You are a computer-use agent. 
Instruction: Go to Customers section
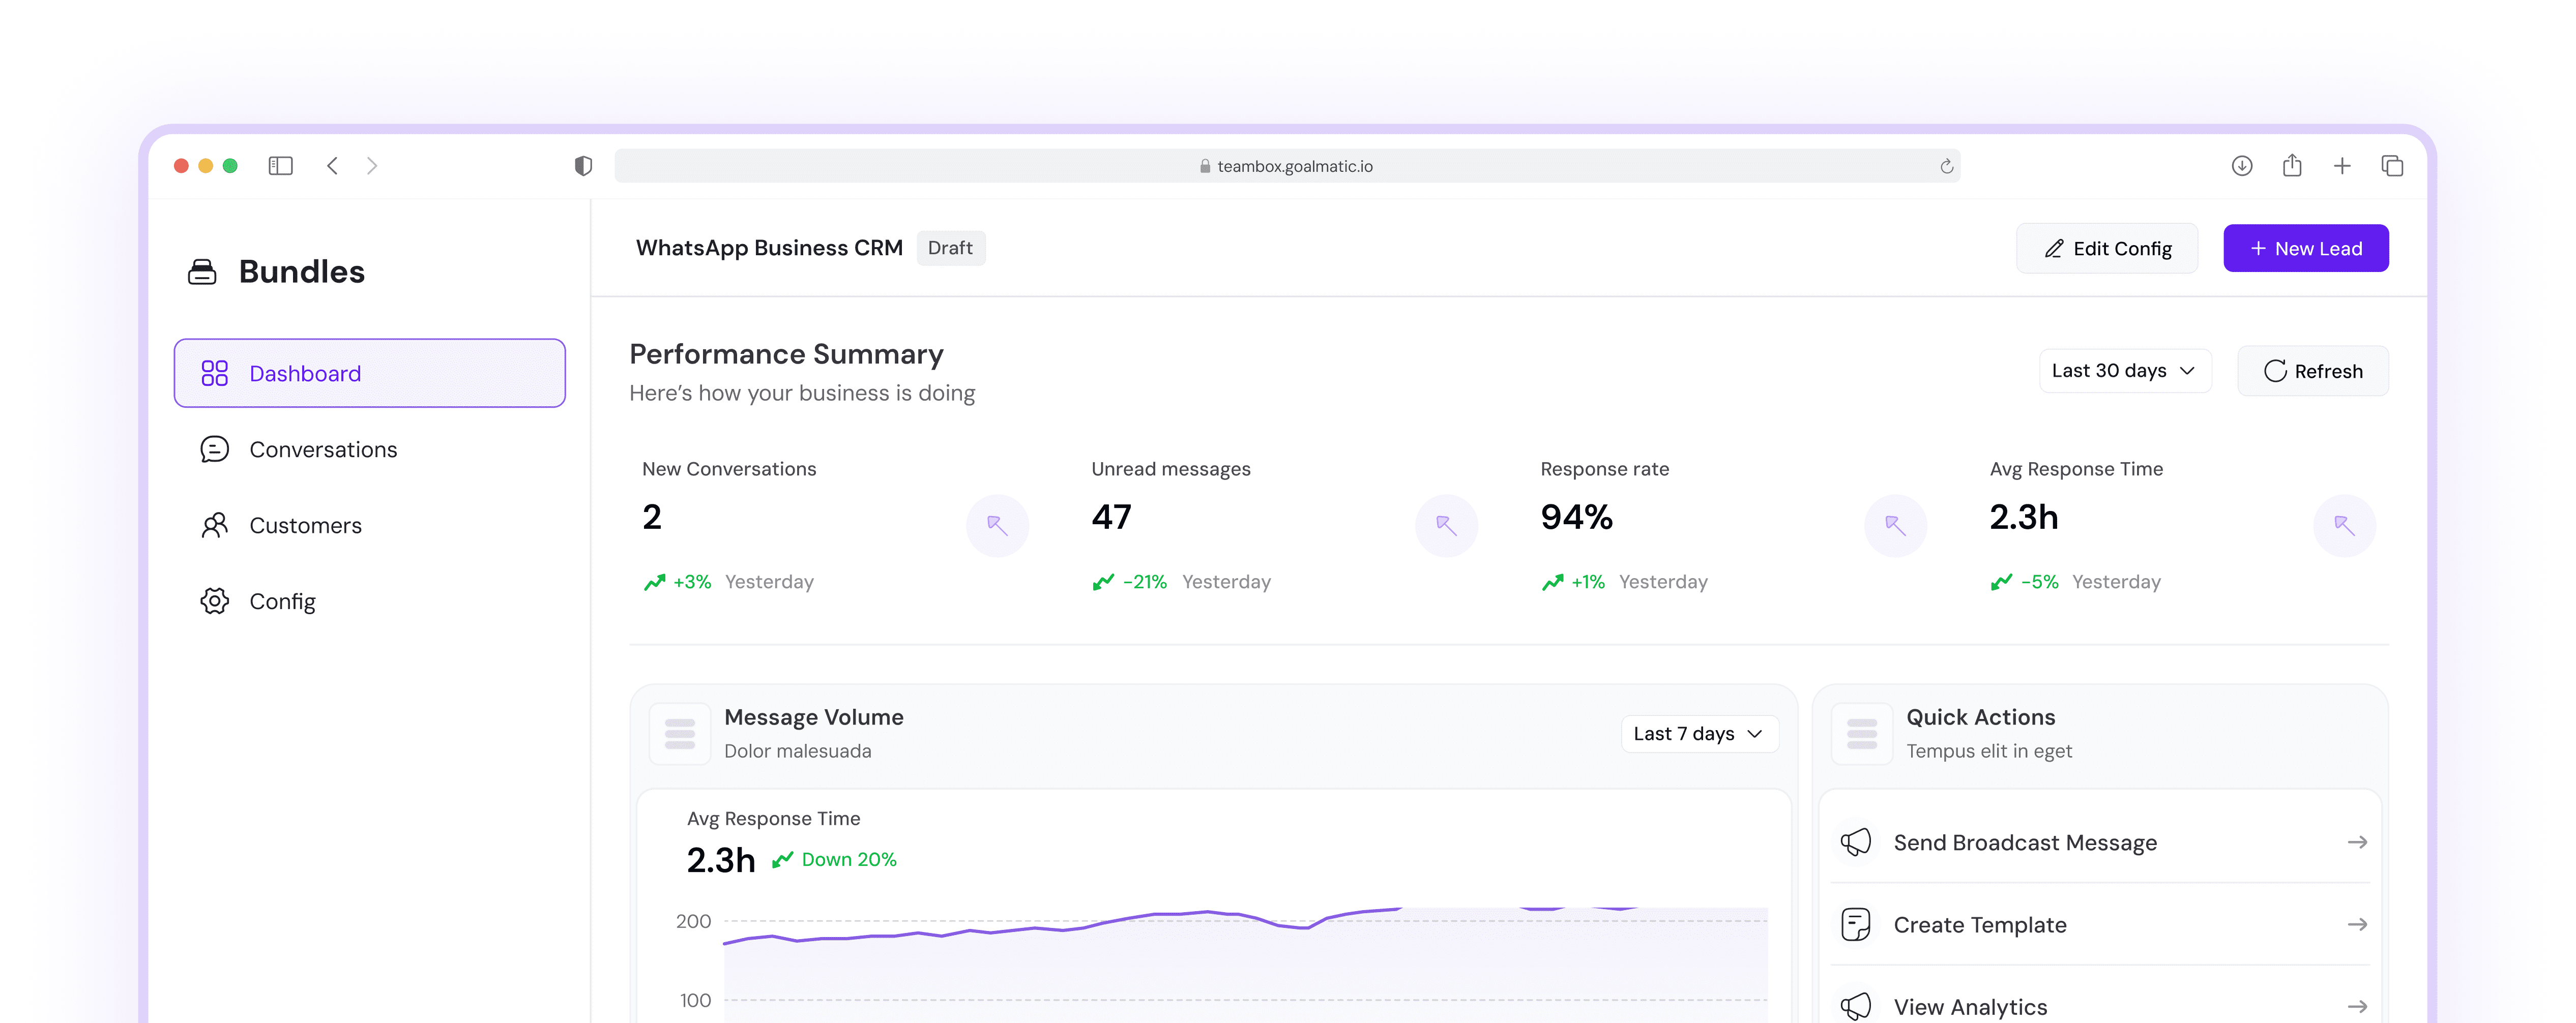point(305,526)
